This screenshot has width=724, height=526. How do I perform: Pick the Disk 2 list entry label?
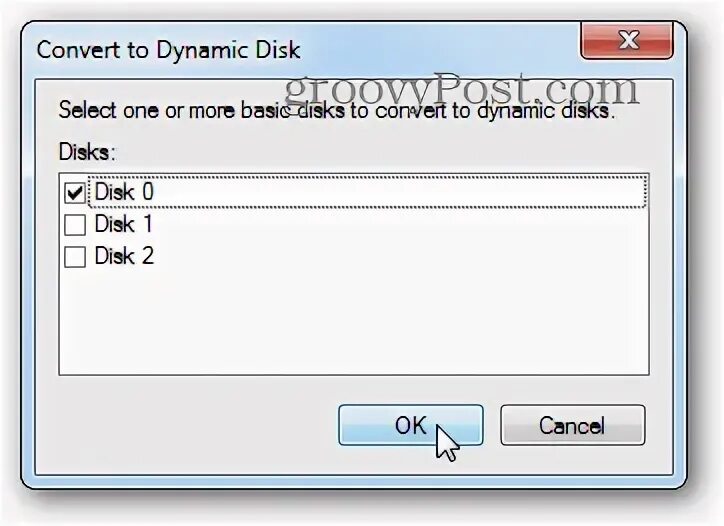124,257
